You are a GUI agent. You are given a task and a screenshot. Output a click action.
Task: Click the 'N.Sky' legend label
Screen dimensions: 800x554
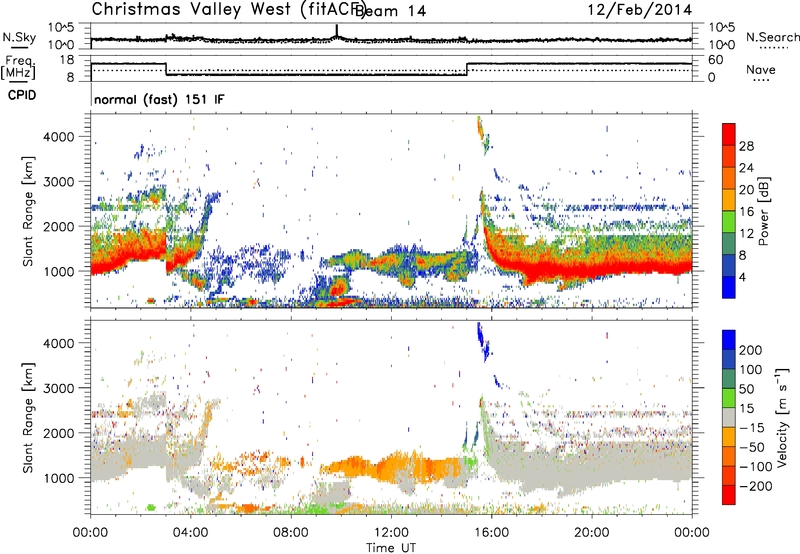tap(19, 37)
